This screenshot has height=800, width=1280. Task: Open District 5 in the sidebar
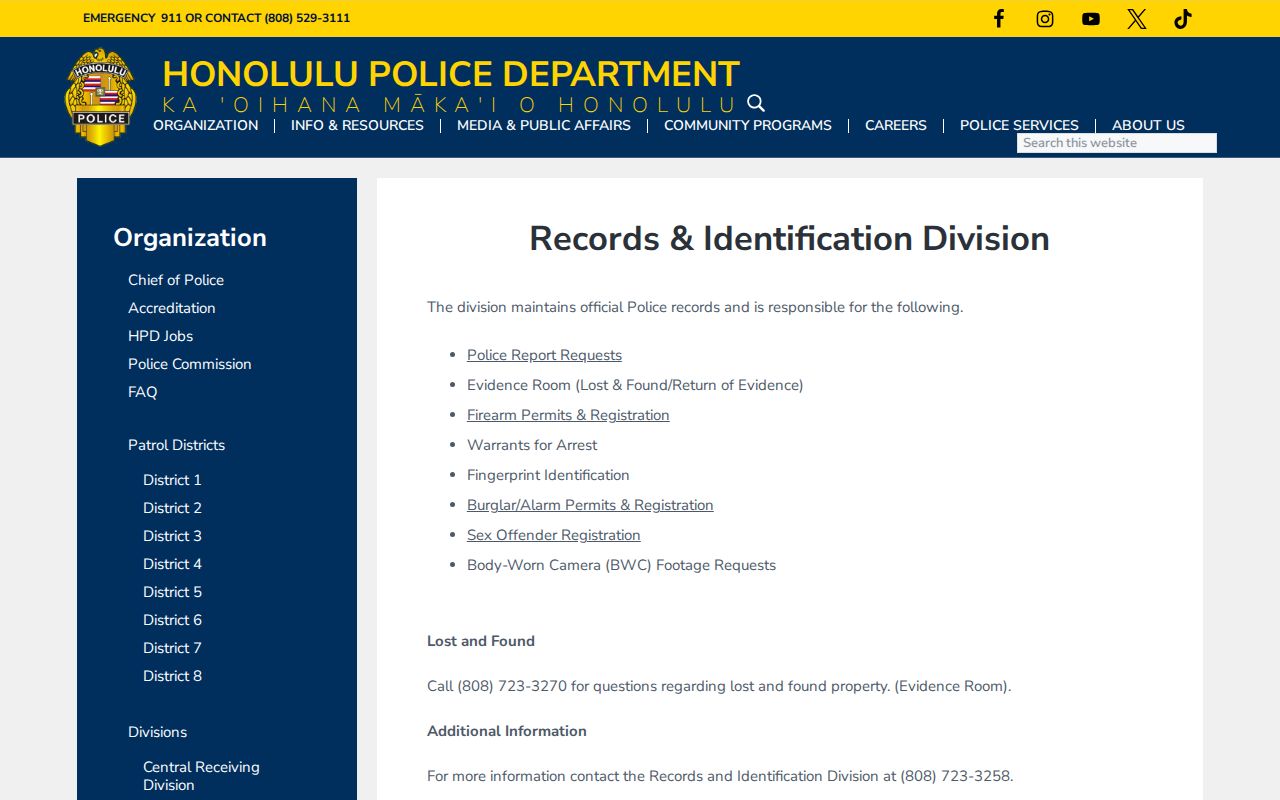(172, 592)
